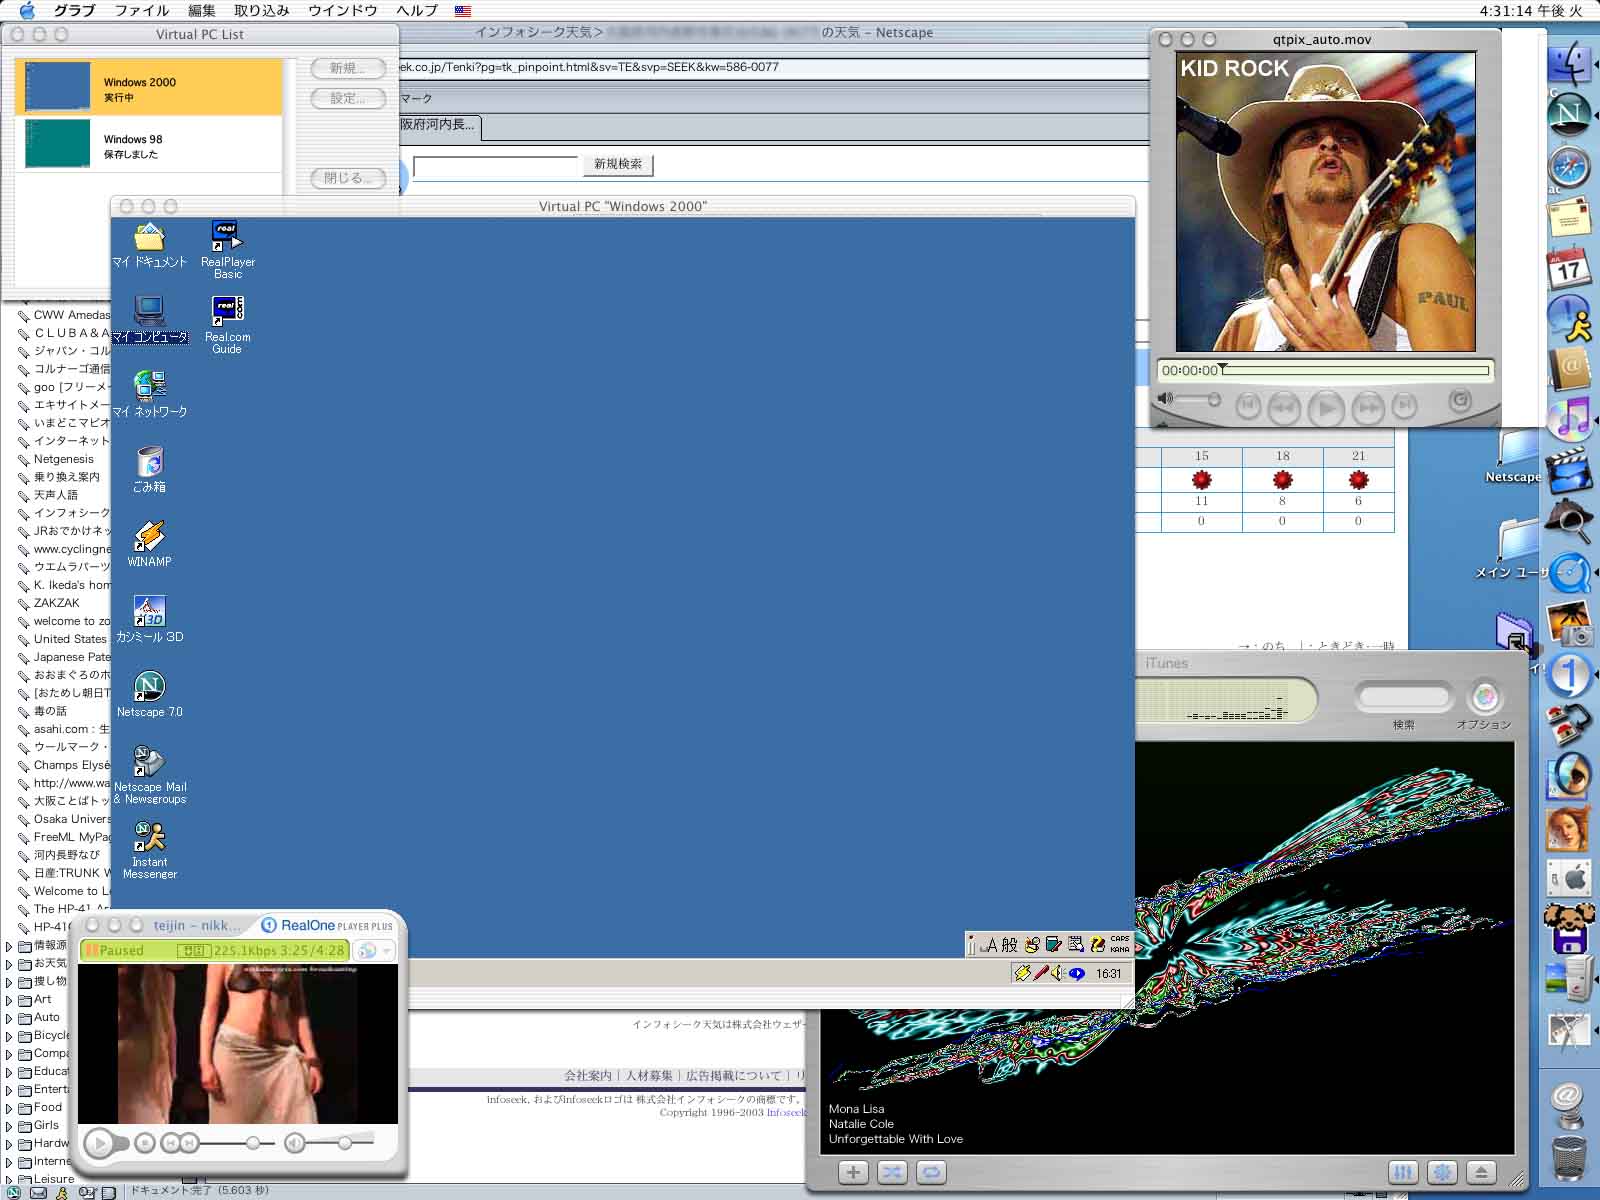
Task: Expand the Art bookmark folder
Action: pos(9,999)
